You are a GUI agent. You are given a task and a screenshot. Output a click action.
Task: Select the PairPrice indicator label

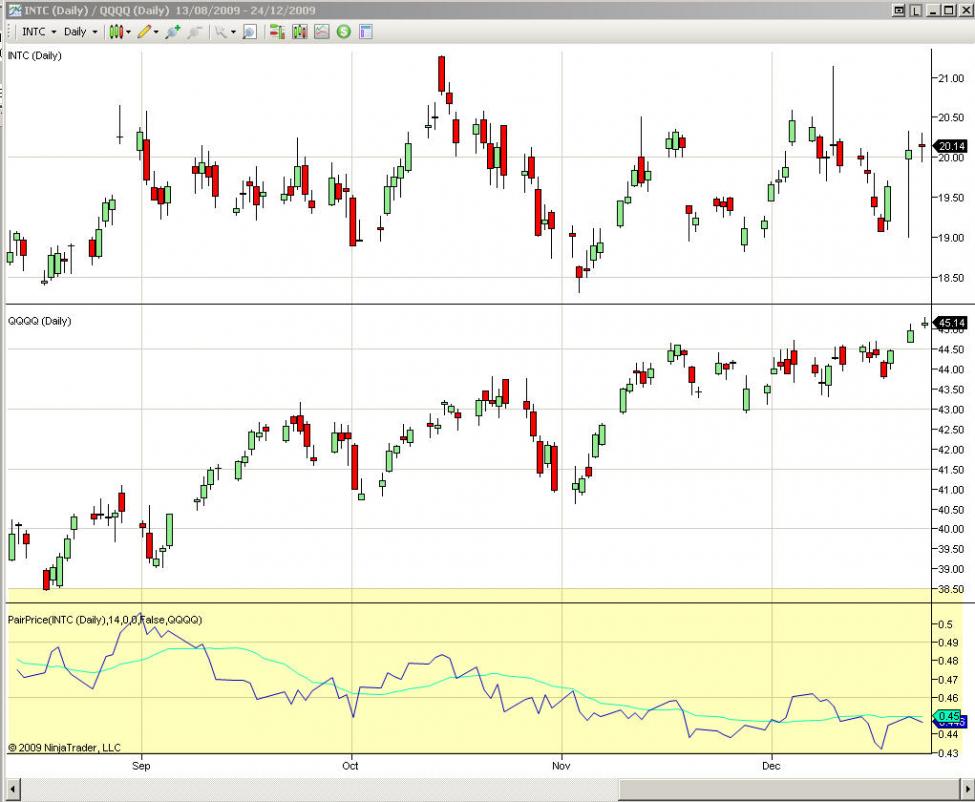click(x=105, y=620)
